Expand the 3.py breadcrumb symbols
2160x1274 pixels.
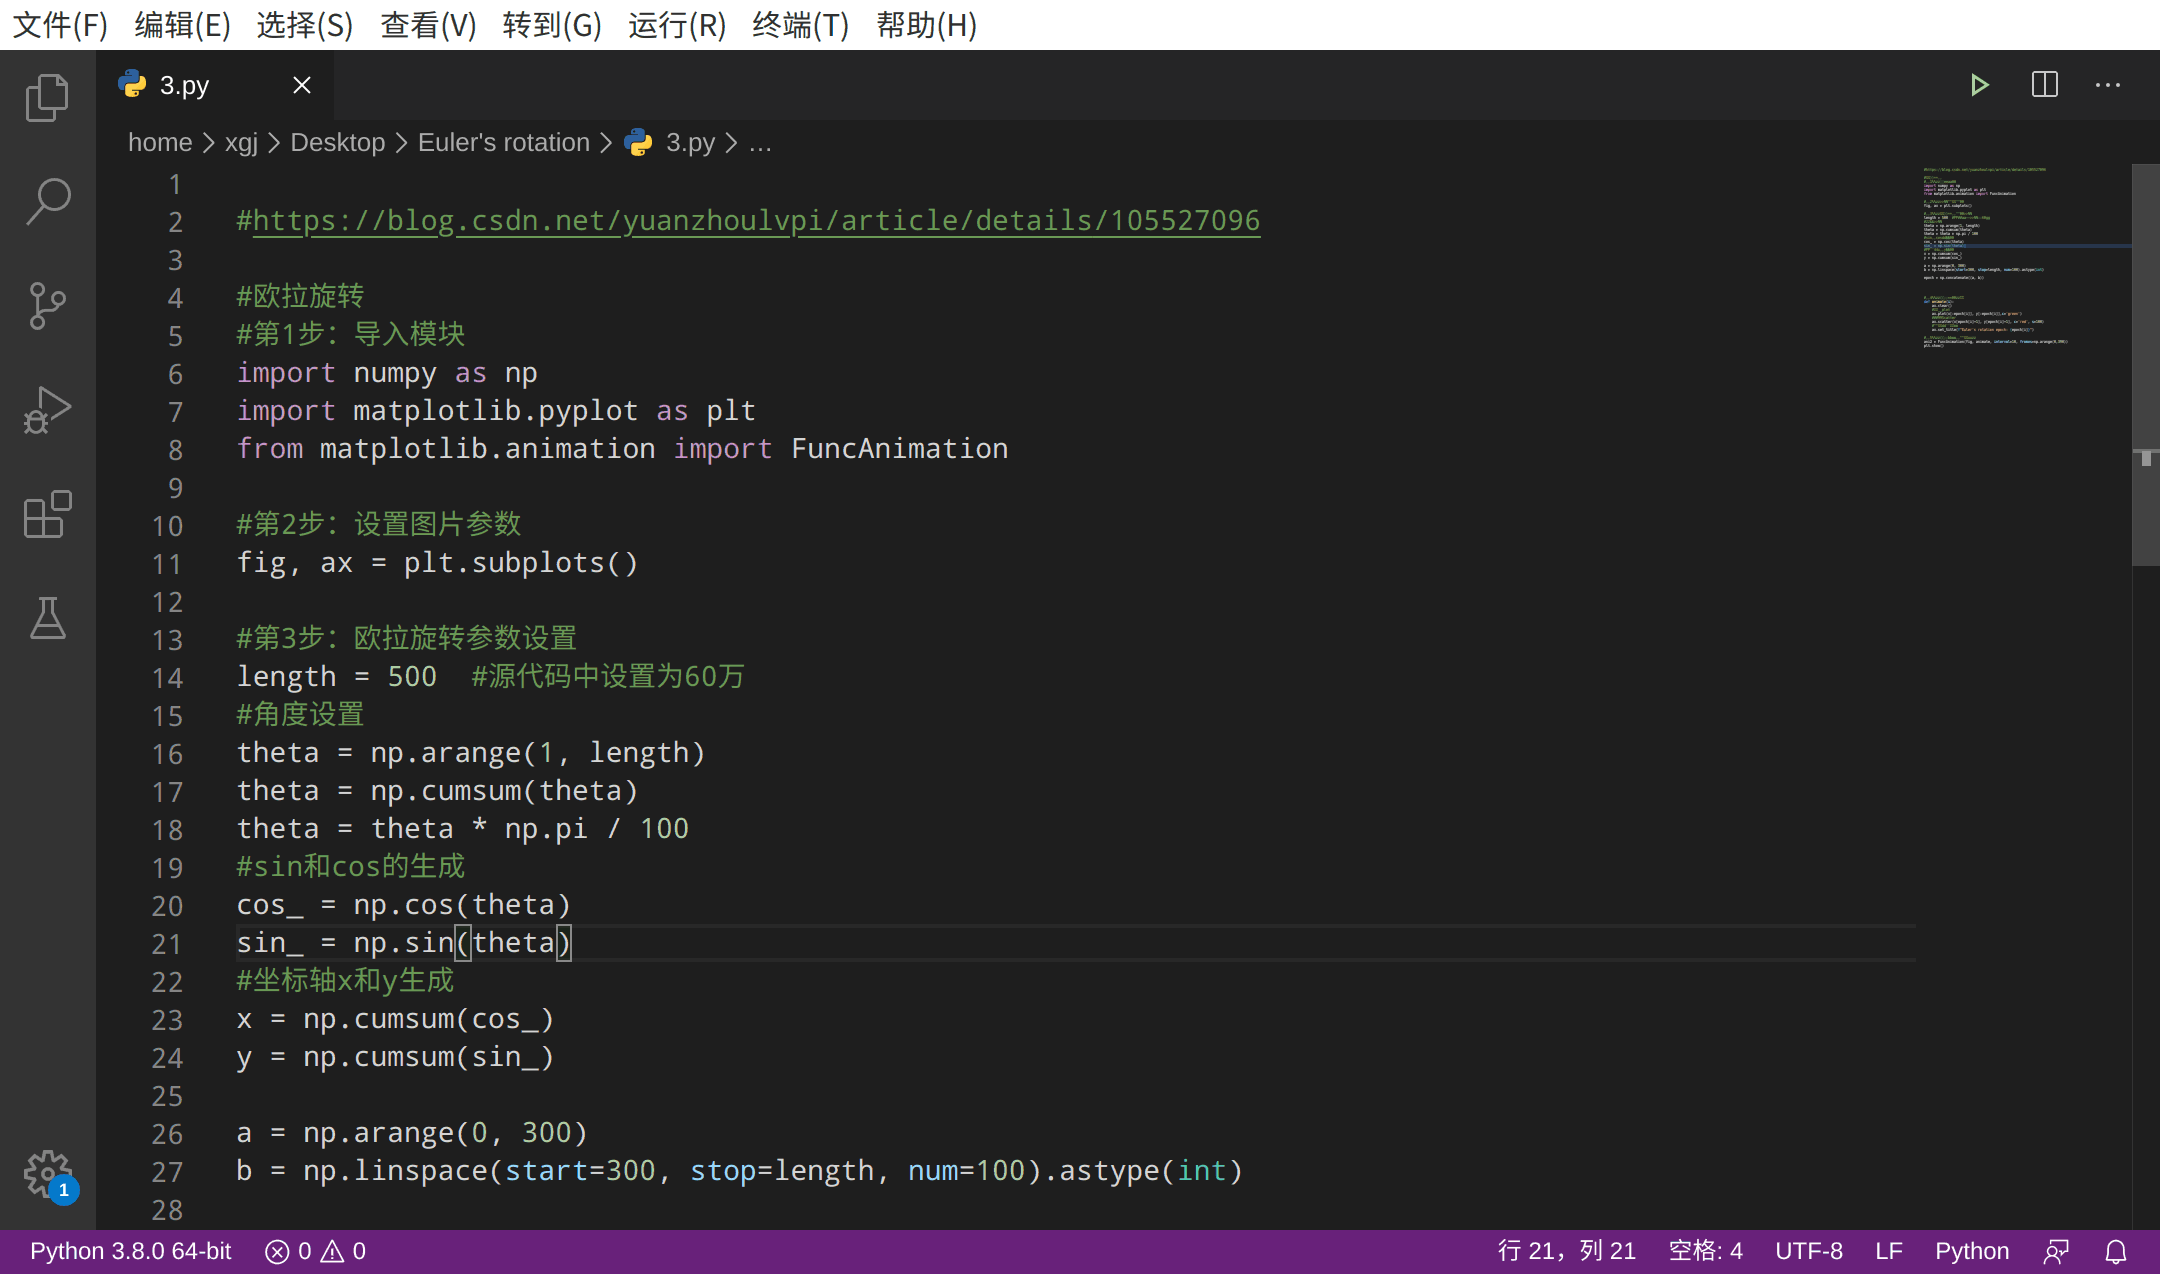pos(760,143)
